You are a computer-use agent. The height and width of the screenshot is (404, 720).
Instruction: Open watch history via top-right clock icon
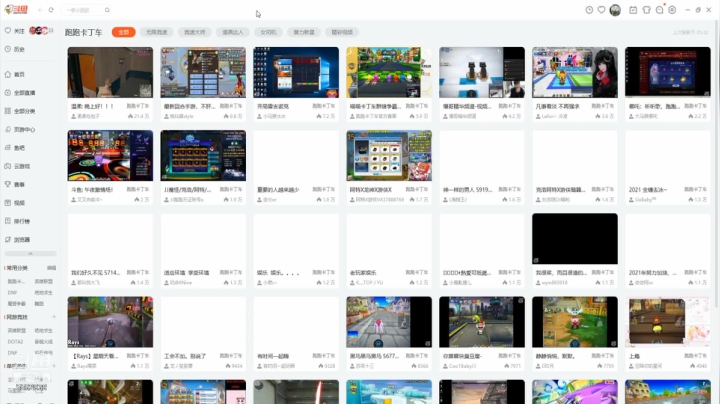tap(589, 10)
